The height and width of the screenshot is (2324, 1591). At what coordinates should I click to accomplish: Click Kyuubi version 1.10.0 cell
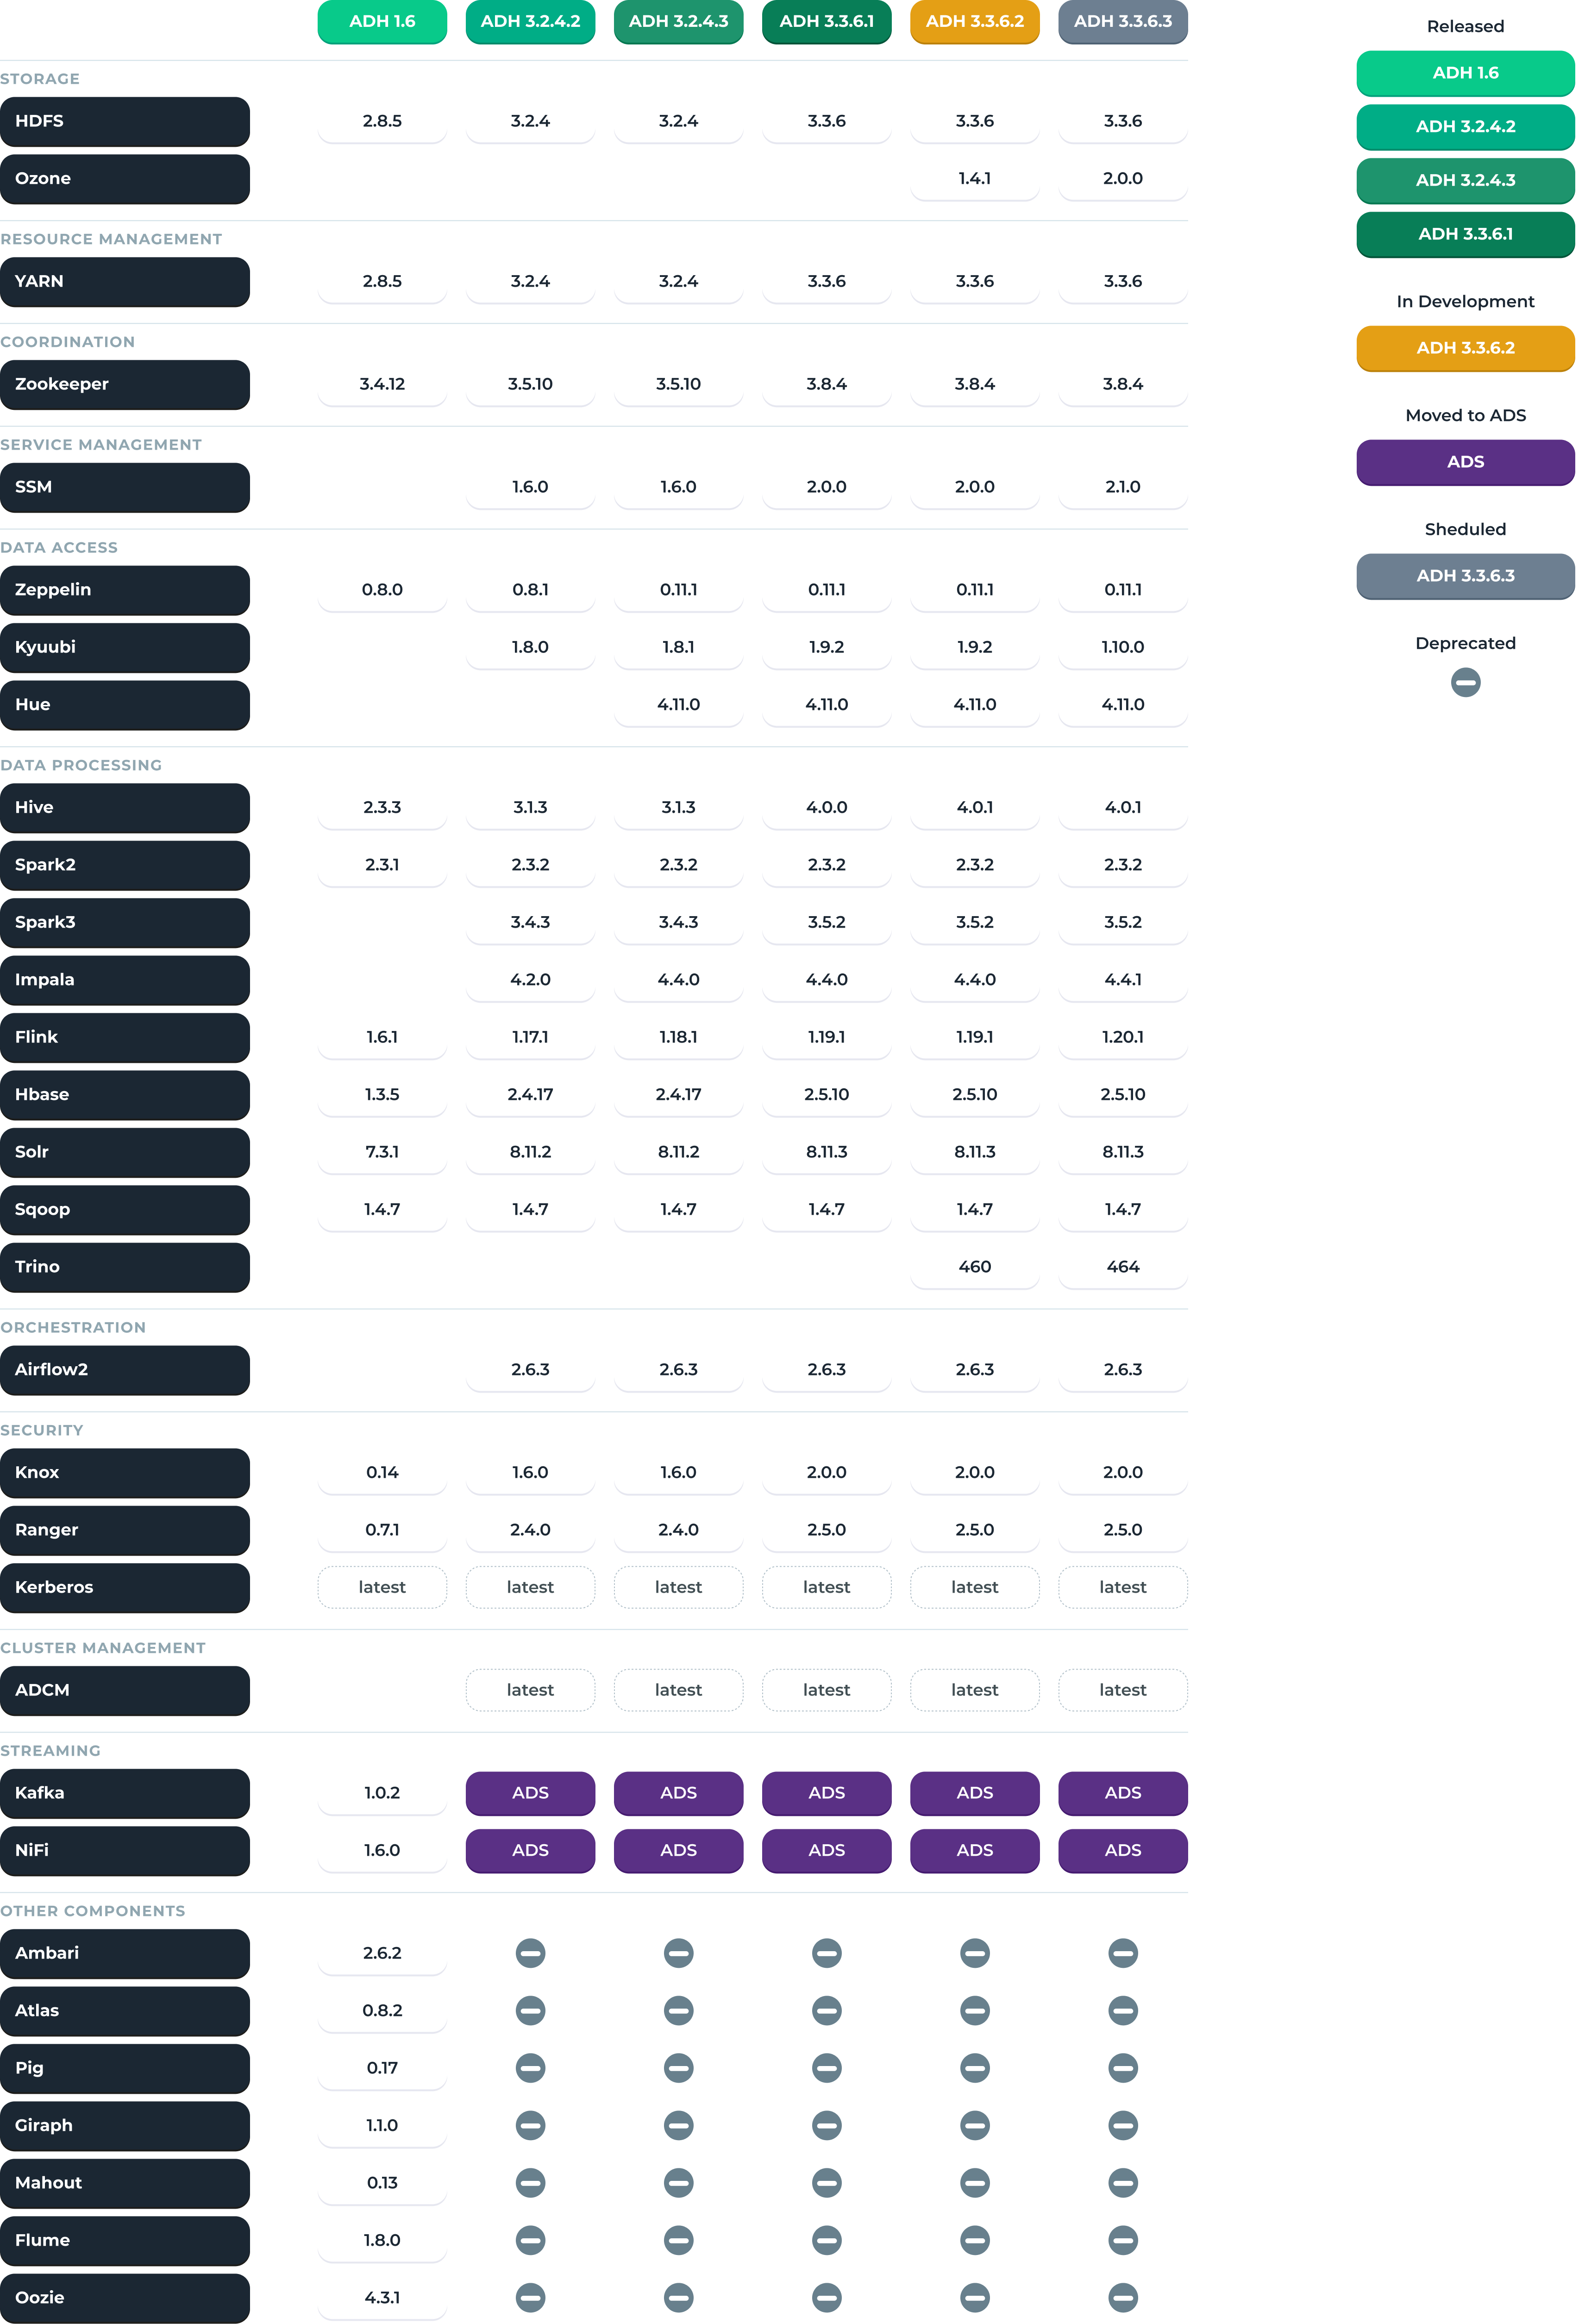(1123, 648)
